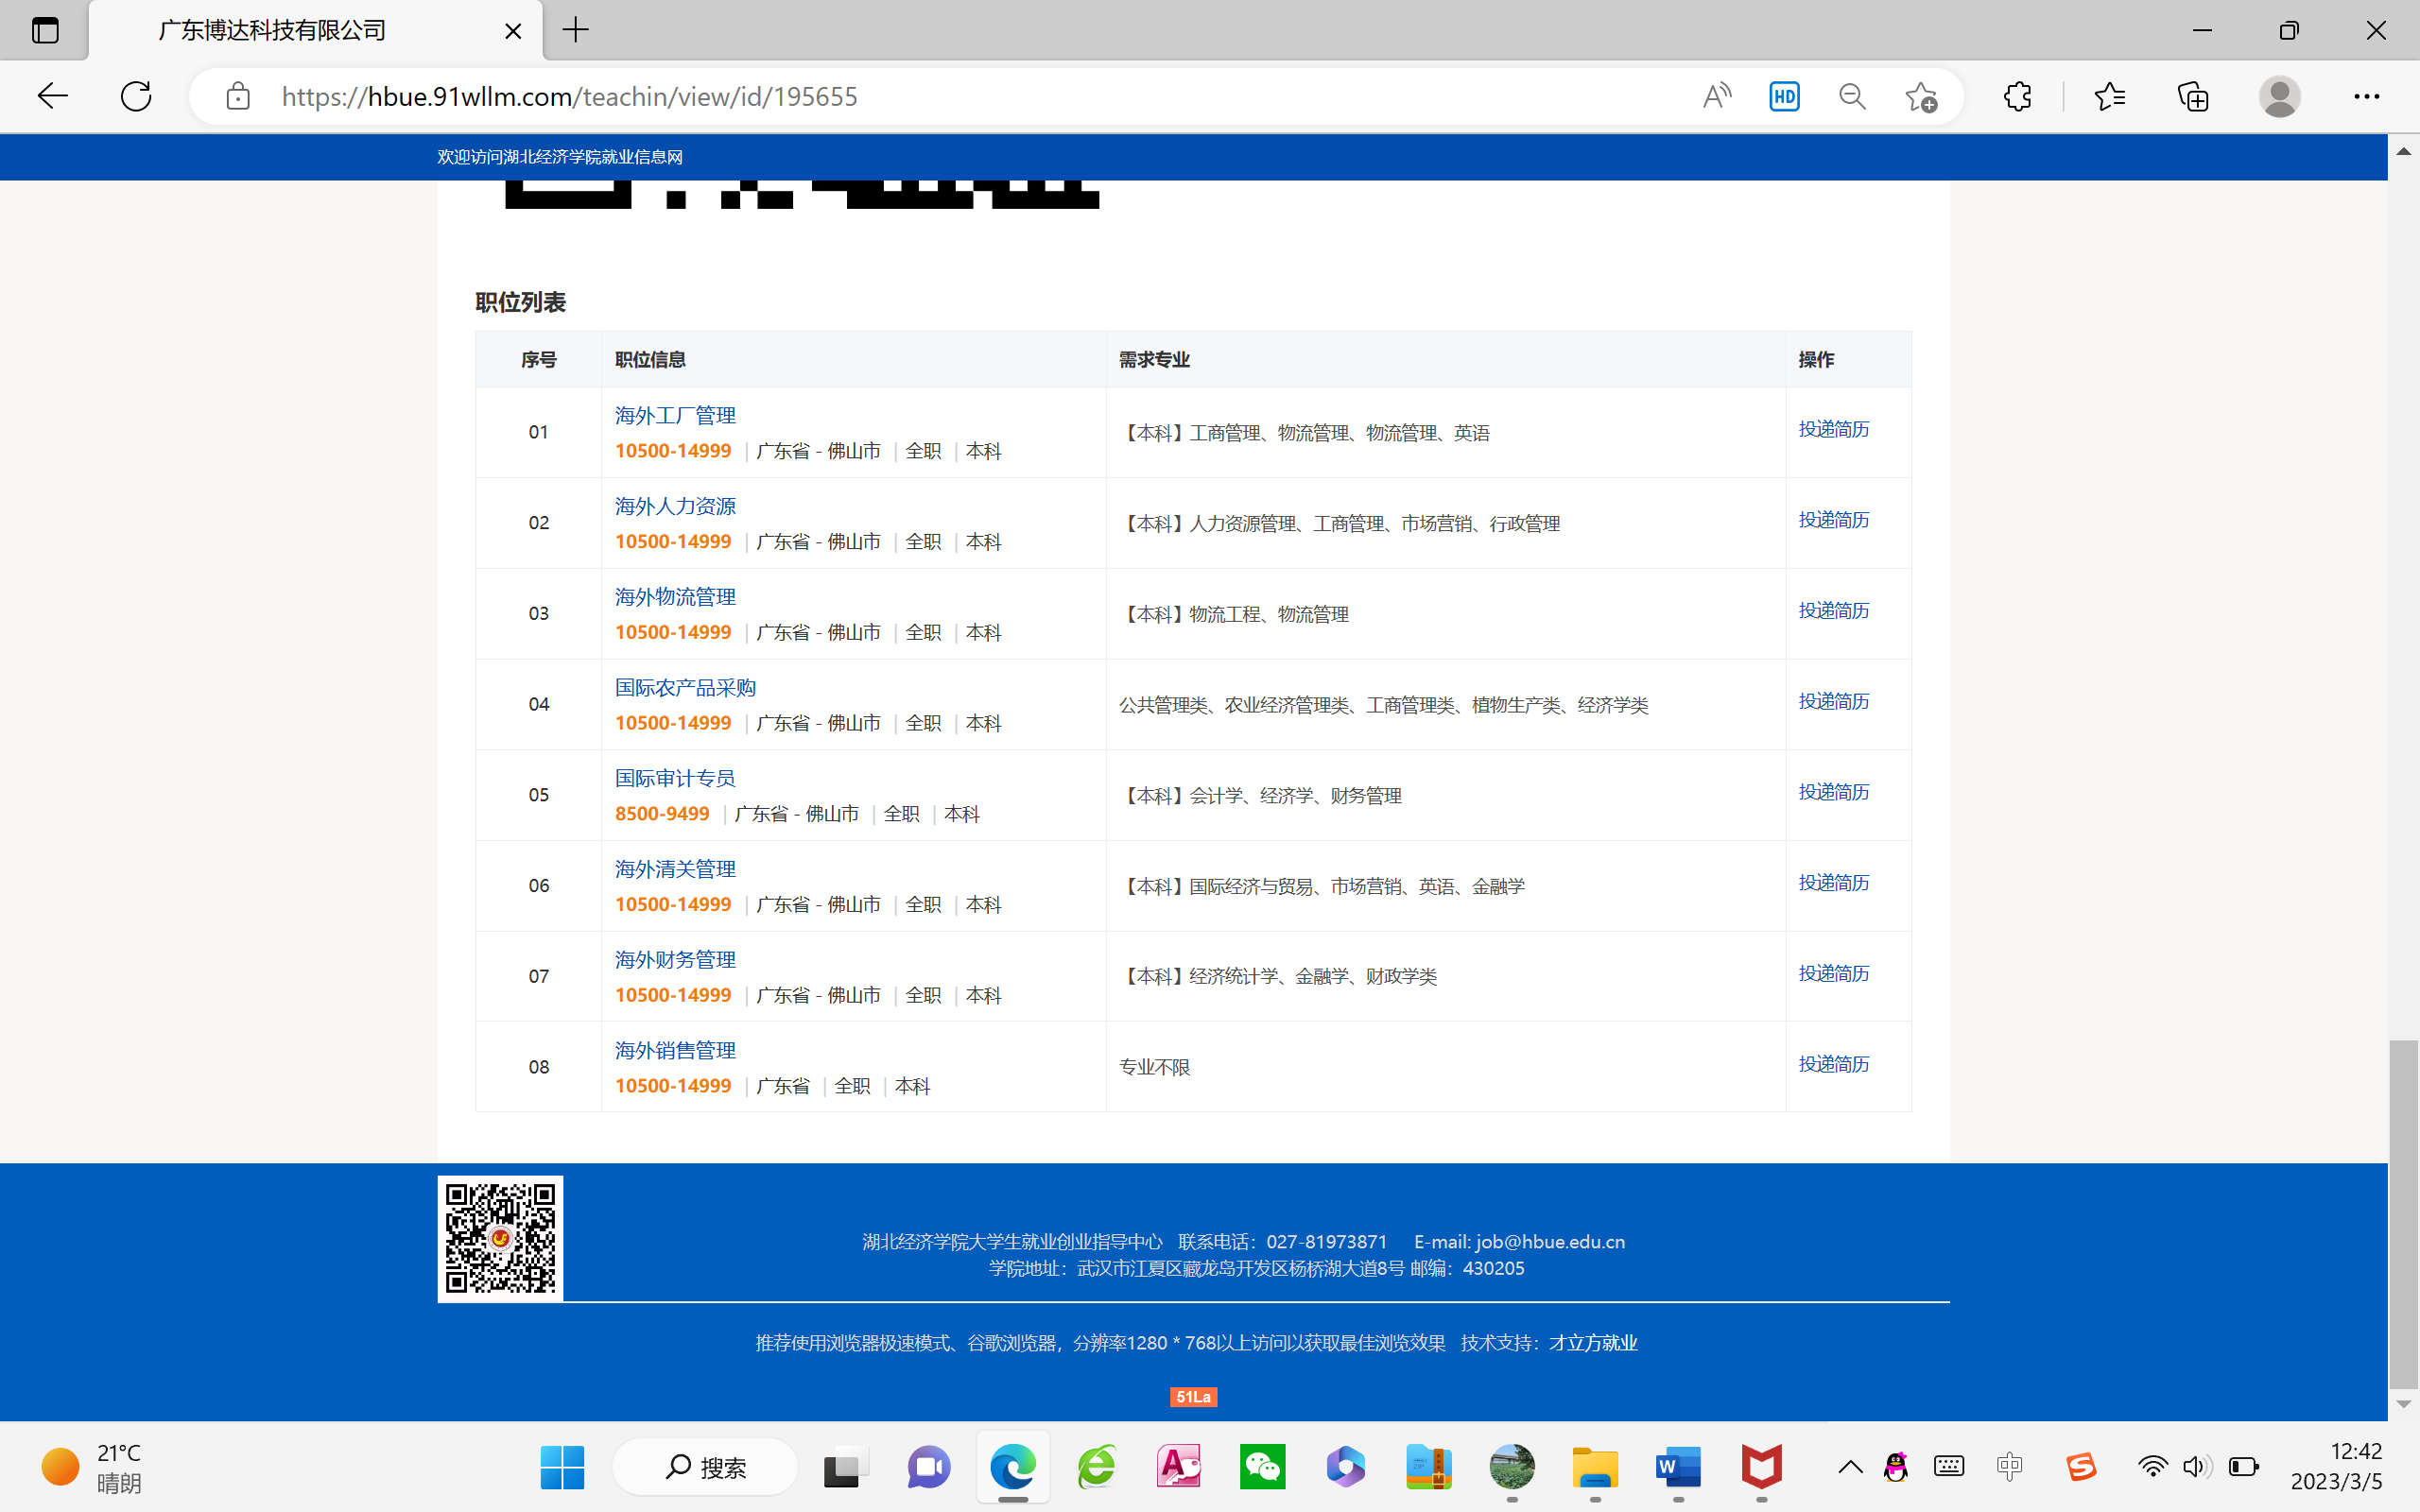Add page to favorites star icon

point(1920,96)
